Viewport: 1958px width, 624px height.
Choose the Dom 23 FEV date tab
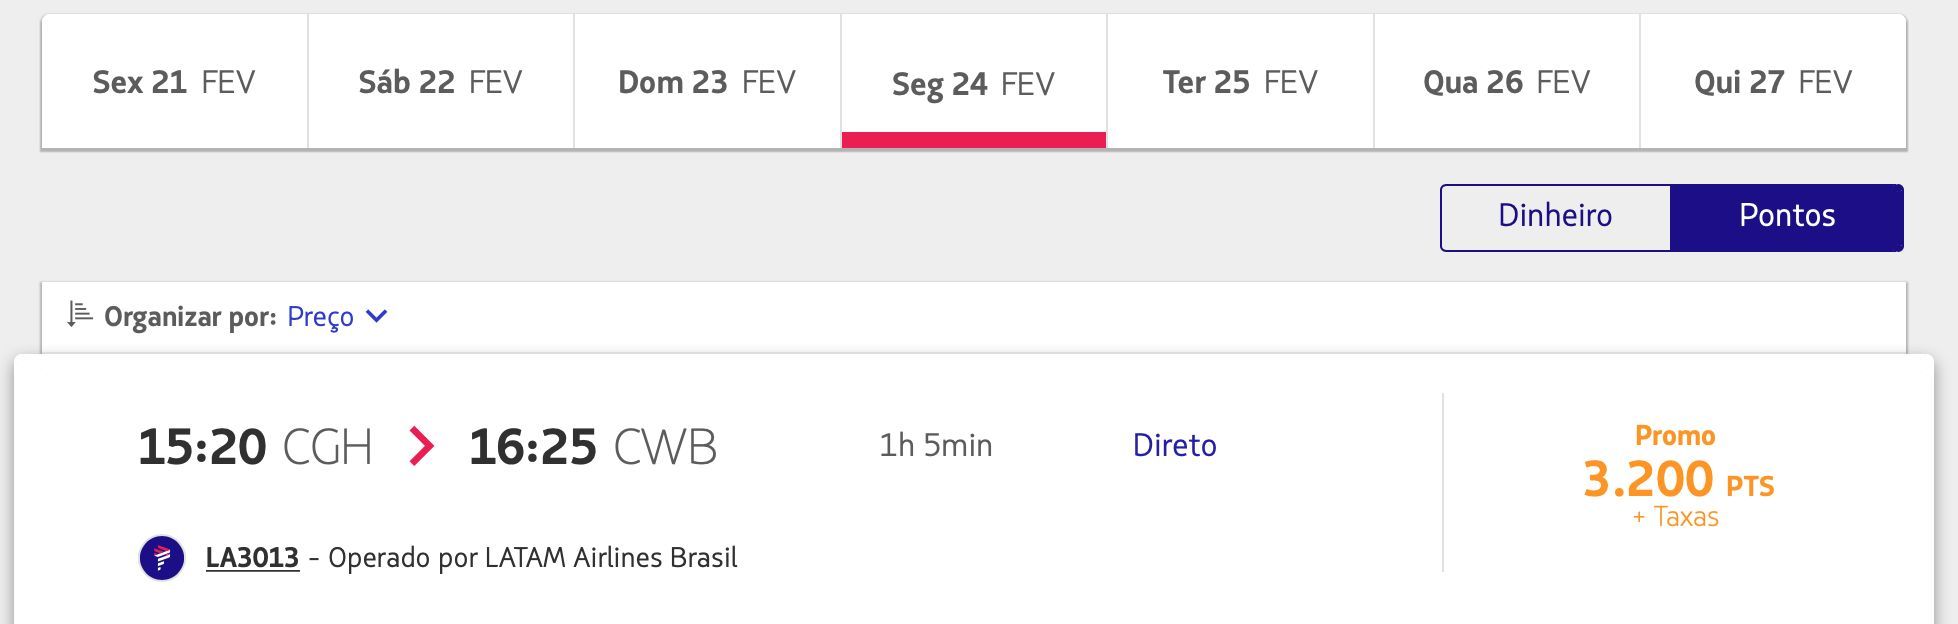coord(707,82)
